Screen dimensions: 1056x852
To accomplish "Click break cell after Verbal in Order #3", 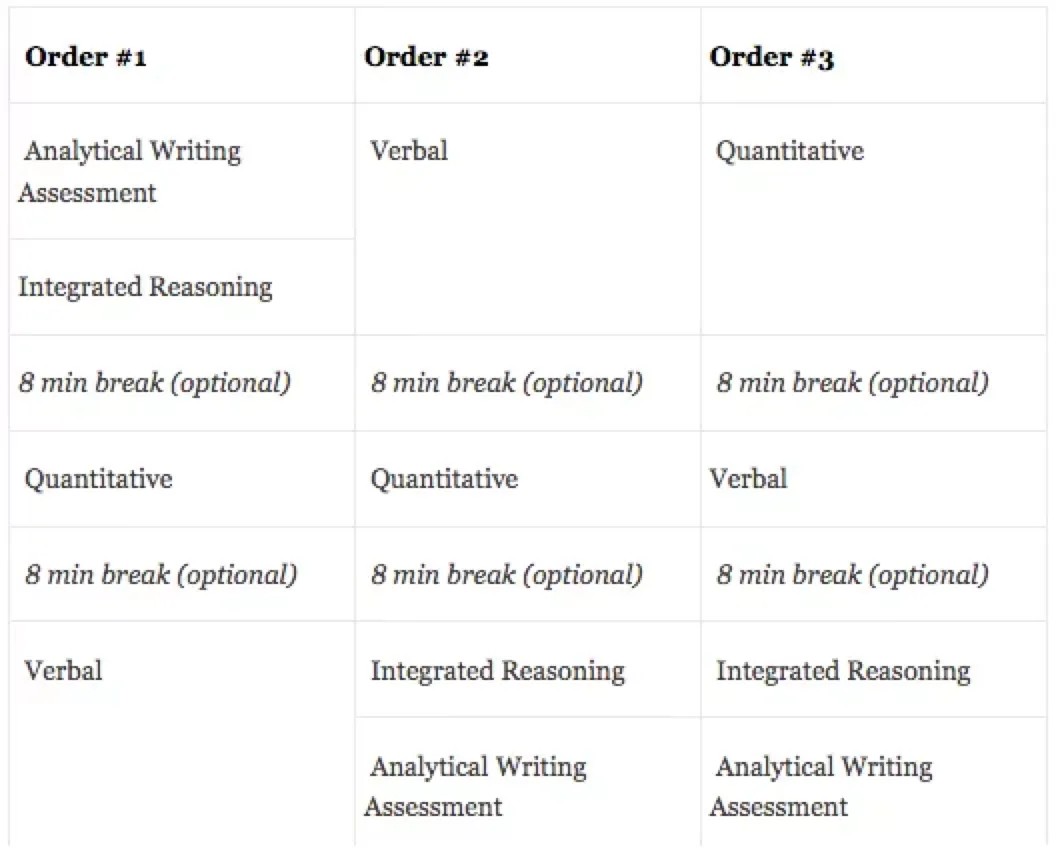I will point(852,575).
